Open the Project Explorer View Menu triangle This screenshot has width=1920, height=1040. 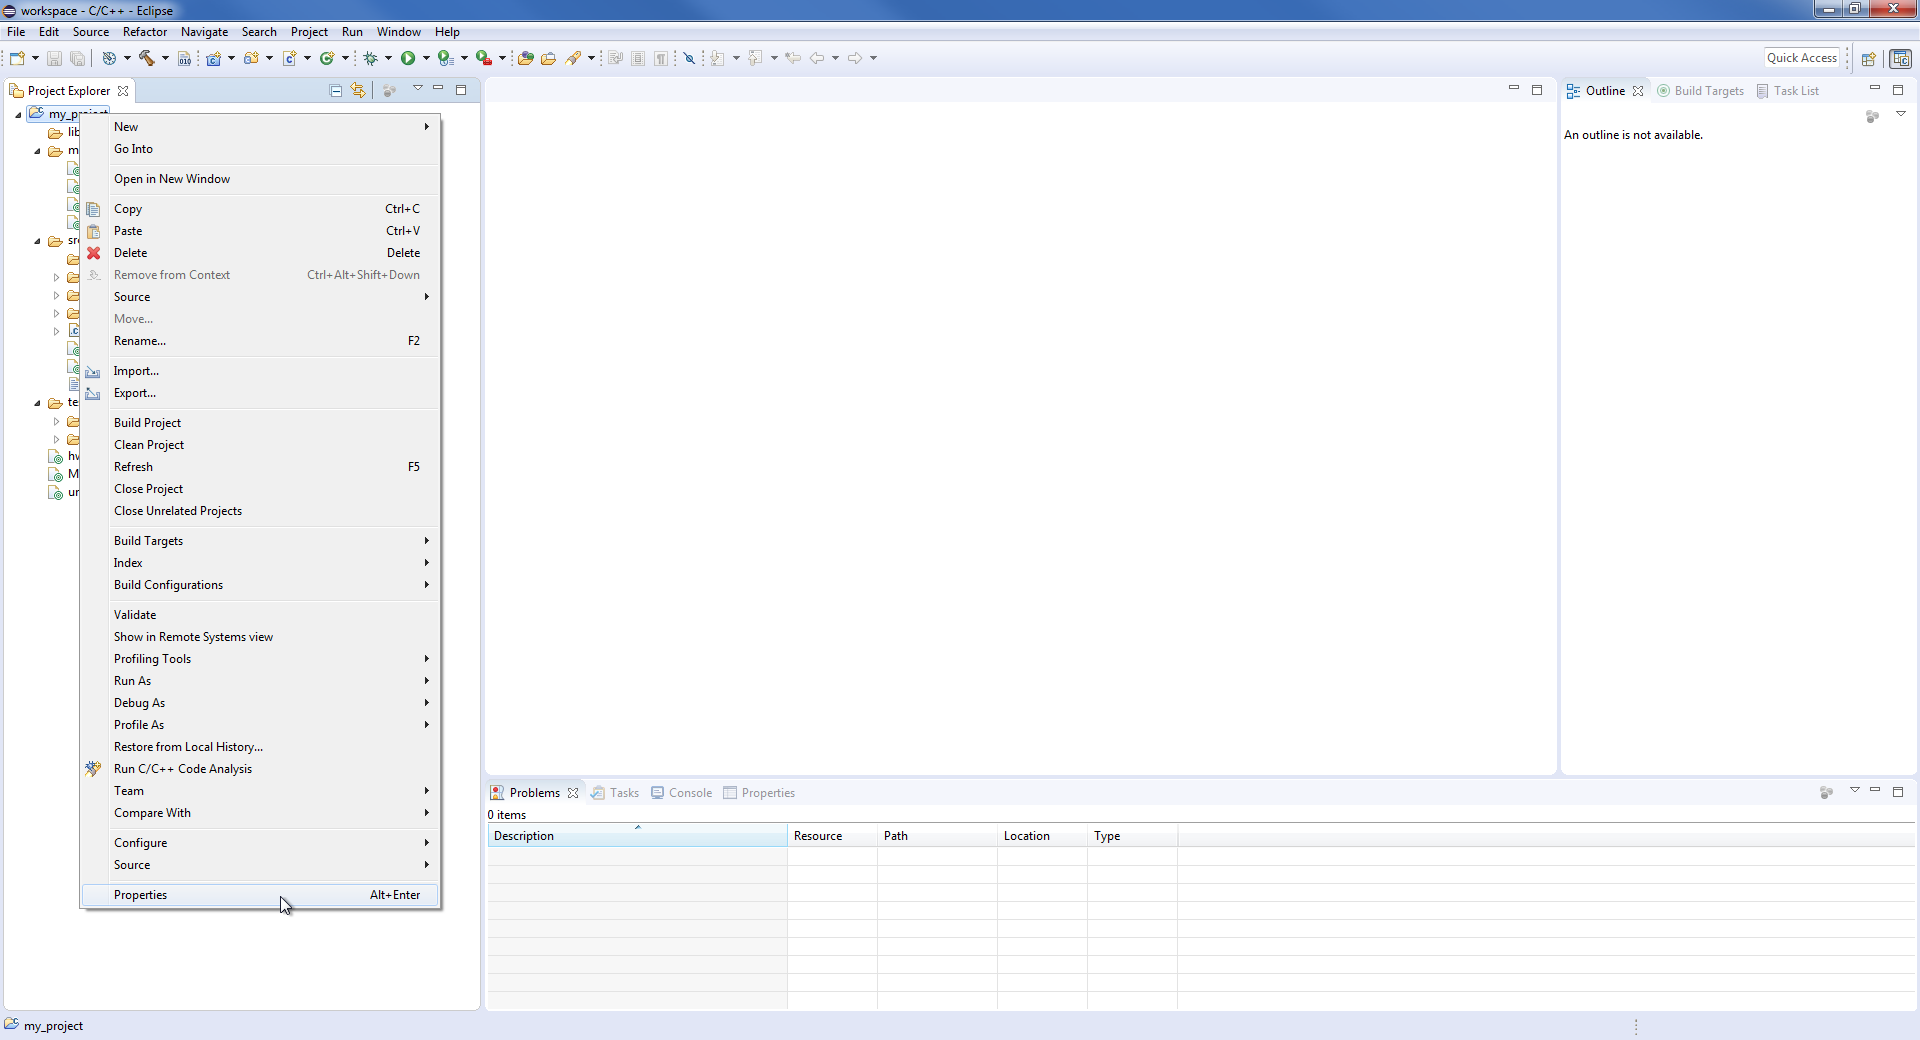pyautogui.click(x=418, y=89)
